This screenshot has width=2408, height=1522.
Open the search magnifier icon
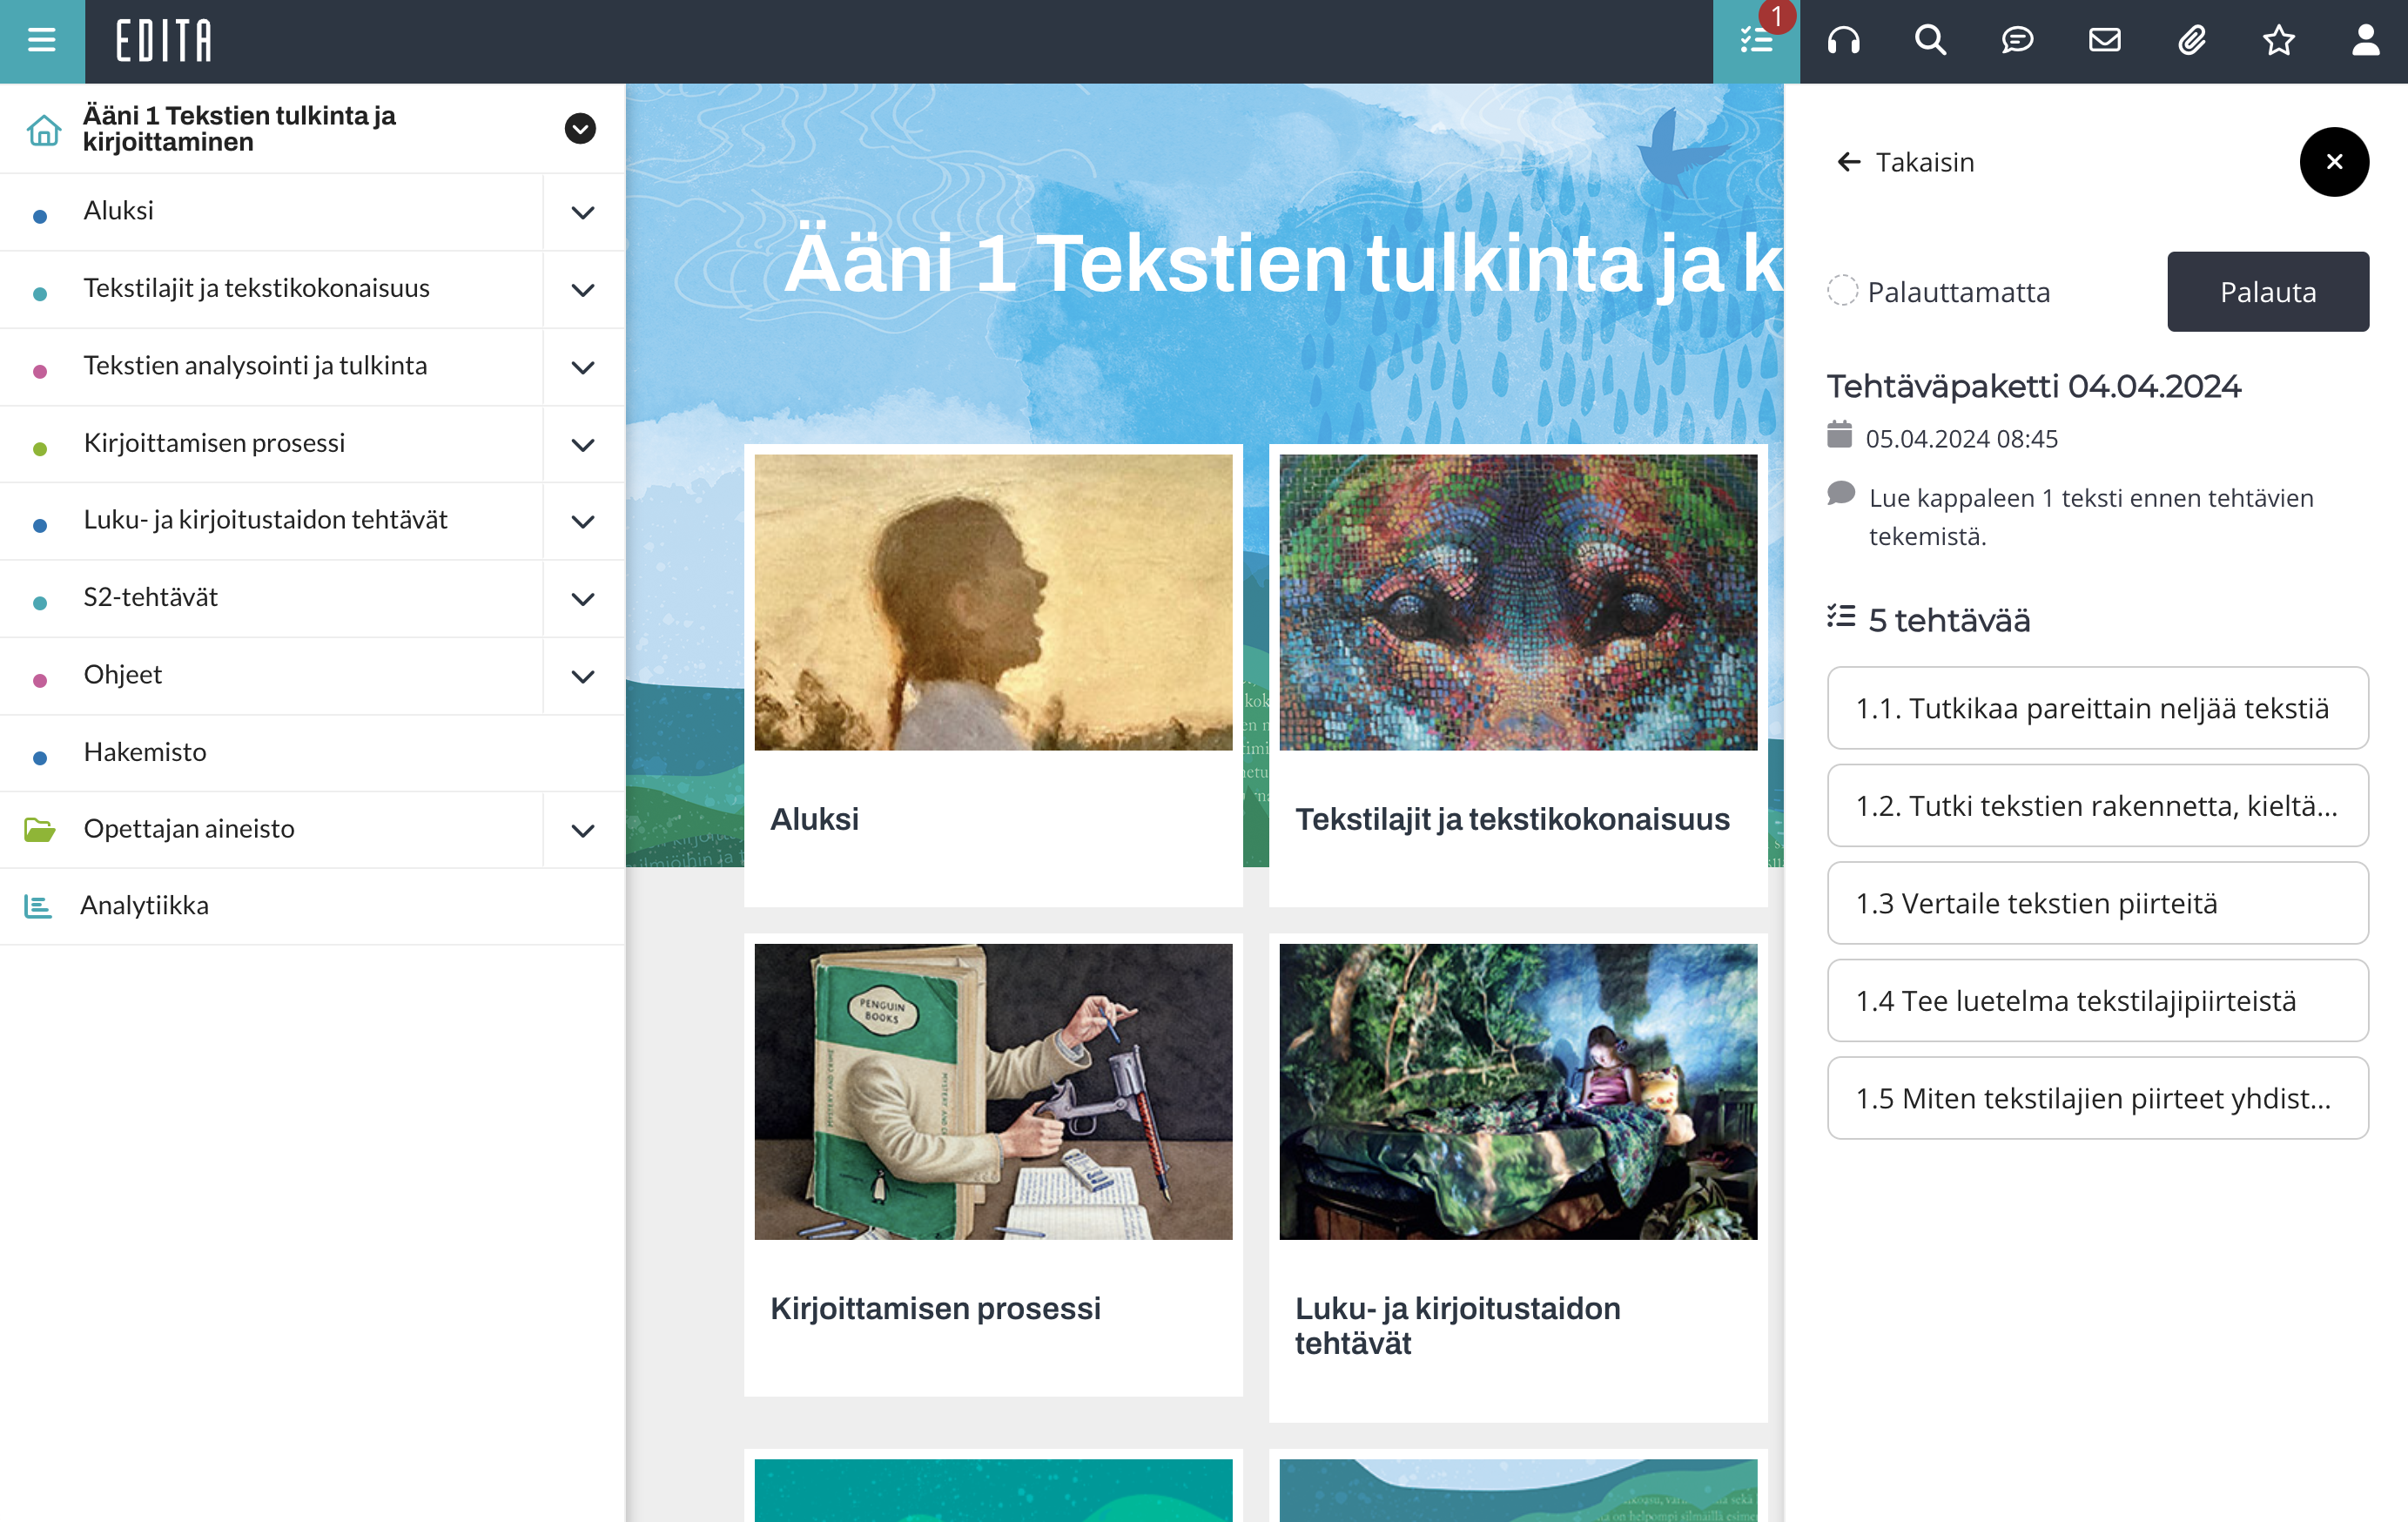point(1930,41)
